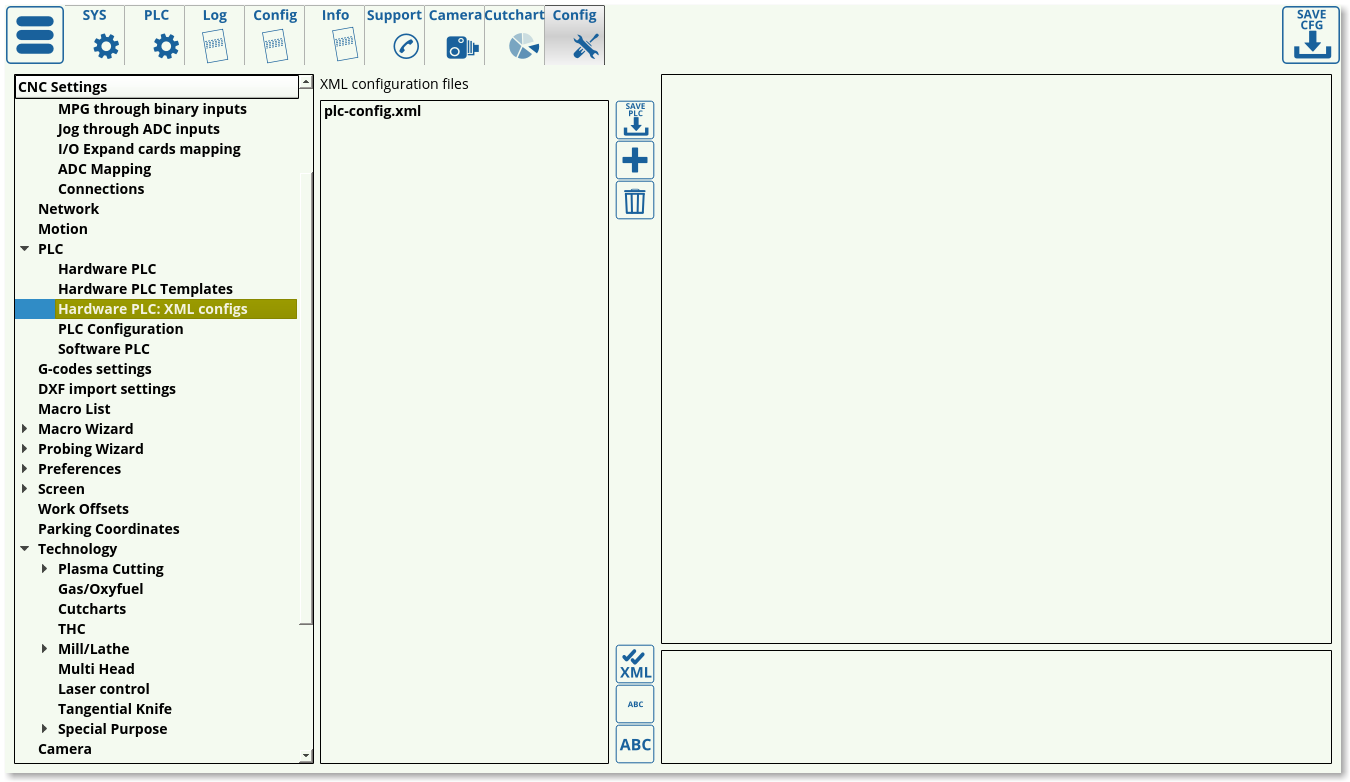Click the SAVE CFG download icon
This screenshot has height=782, width=1350.
coord(1310,35)
